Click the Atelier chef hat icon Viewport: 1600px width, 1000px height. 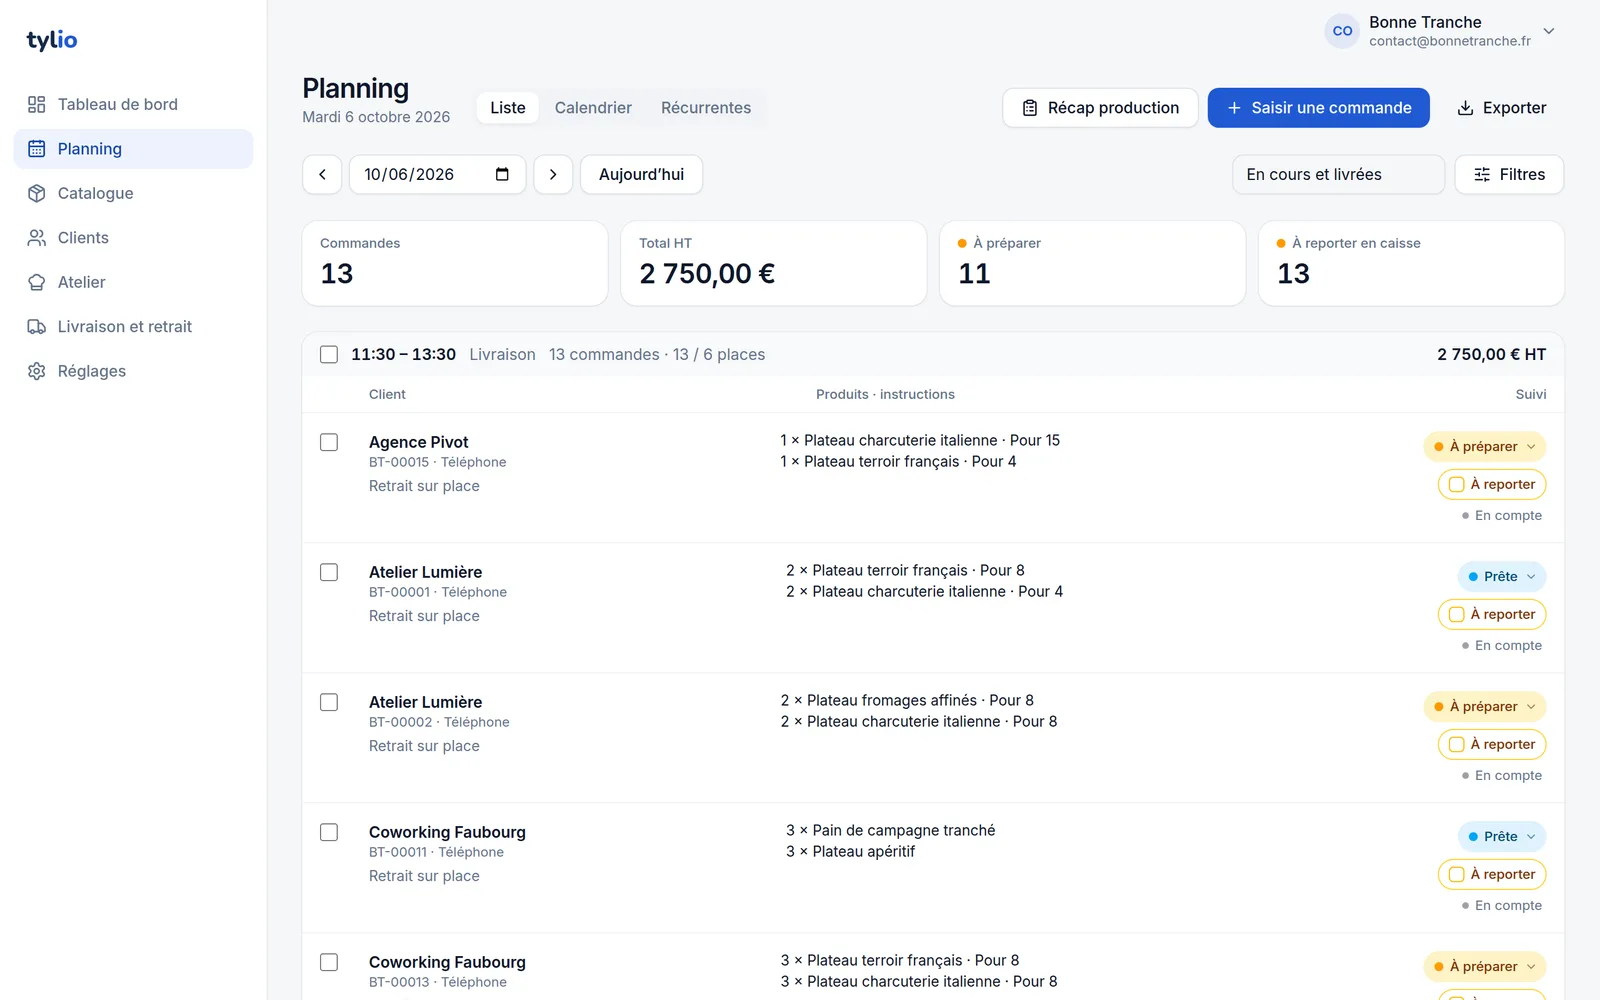pos(37,282)
